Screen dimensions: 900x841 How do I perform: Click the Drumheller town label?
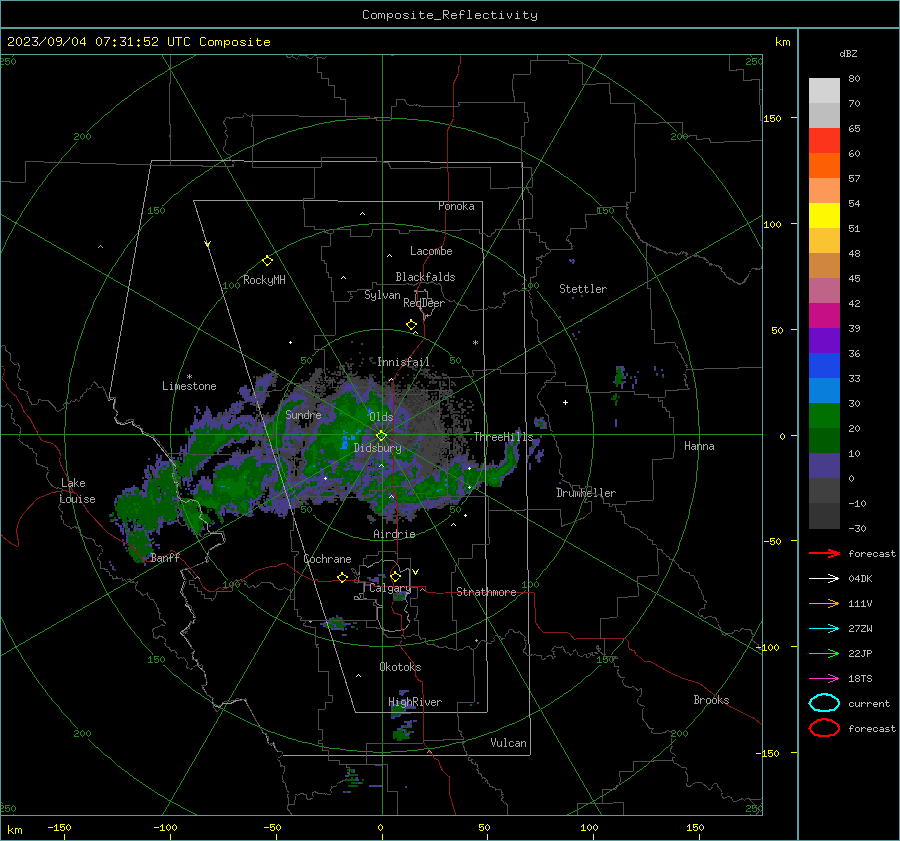[586, 493]
